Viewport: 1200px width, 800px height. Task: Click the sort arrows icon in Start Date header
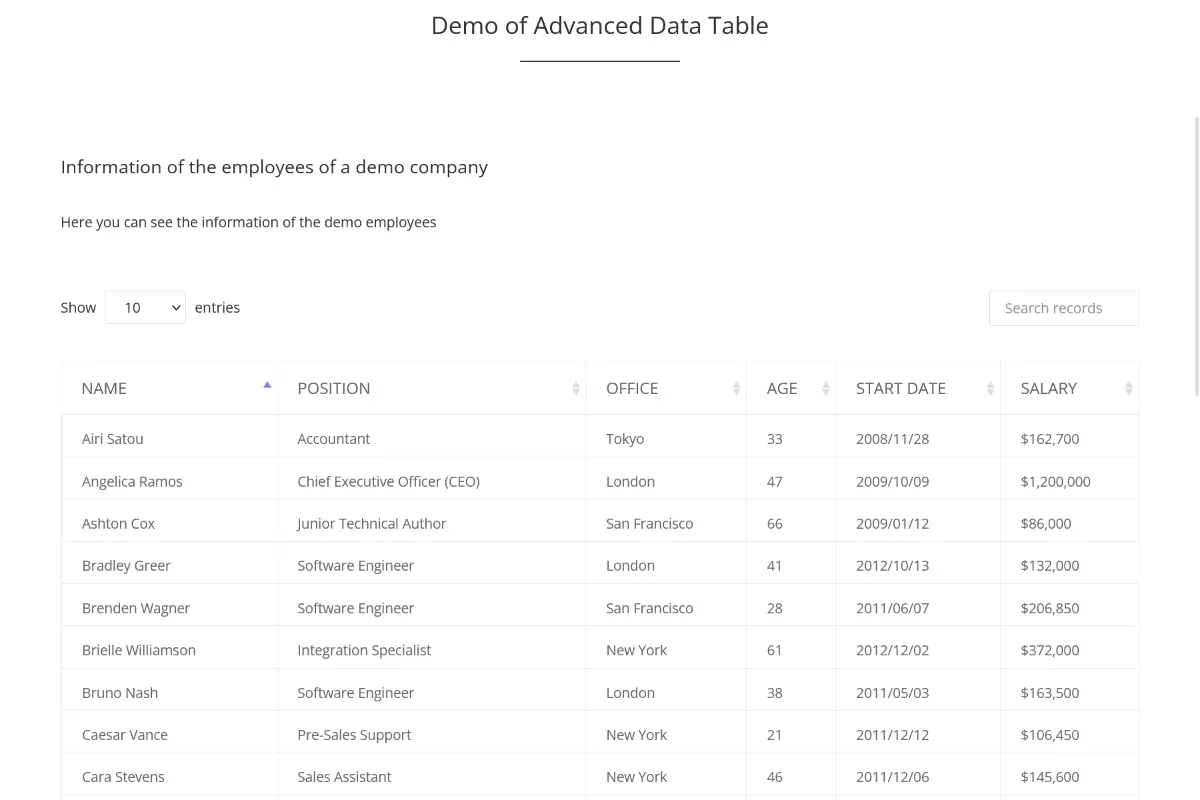click(x=991, y=388)
